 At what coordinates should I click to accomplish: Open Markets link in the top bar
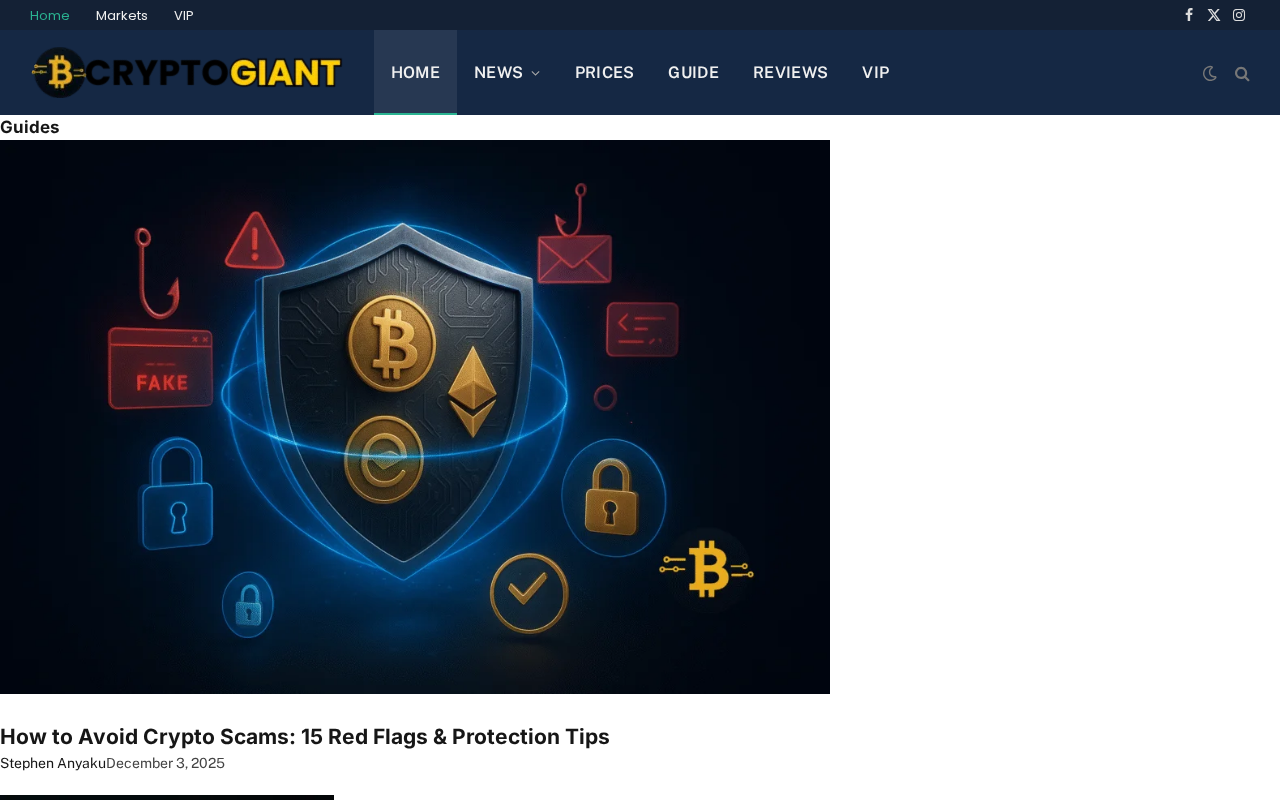pos(122,15)
